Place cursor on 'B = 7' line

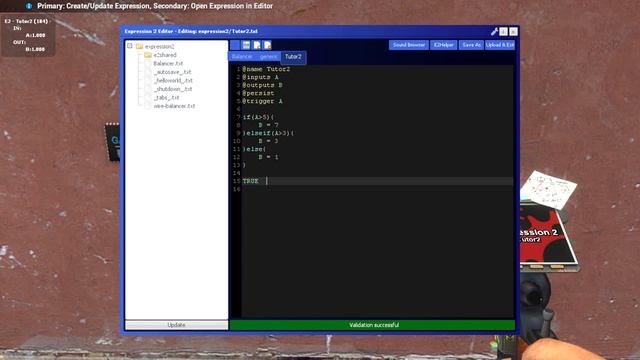click(x=268, y=125)
